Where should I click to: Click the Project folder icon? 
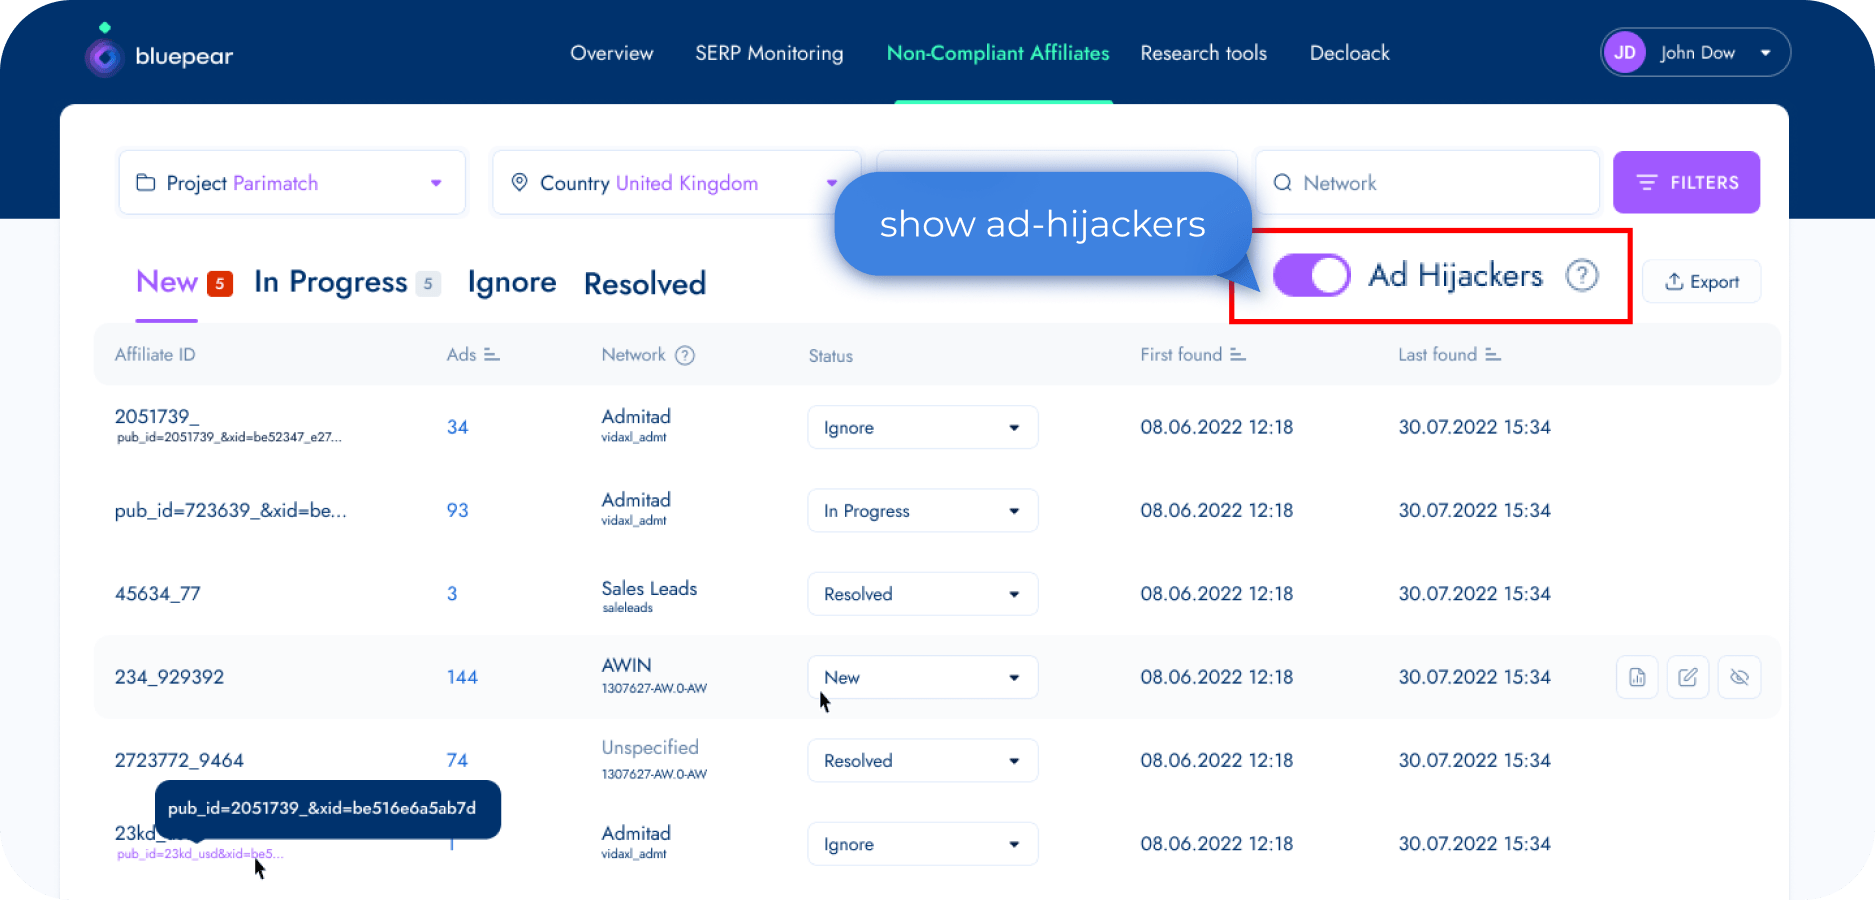click(x=146, y=183)
